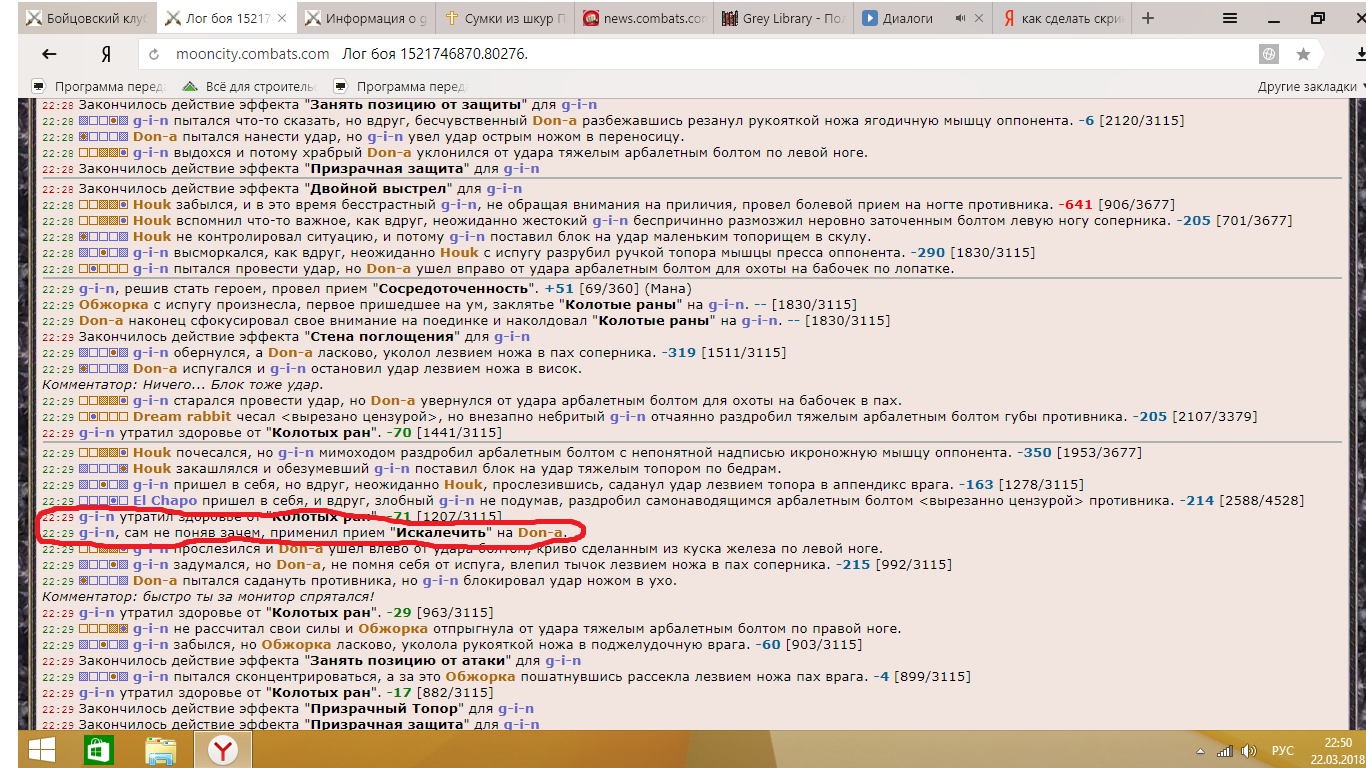Open the Yandex Browser hamburger menu
The height and width of the screenshot is (768, 1366).
point(1232,18)
